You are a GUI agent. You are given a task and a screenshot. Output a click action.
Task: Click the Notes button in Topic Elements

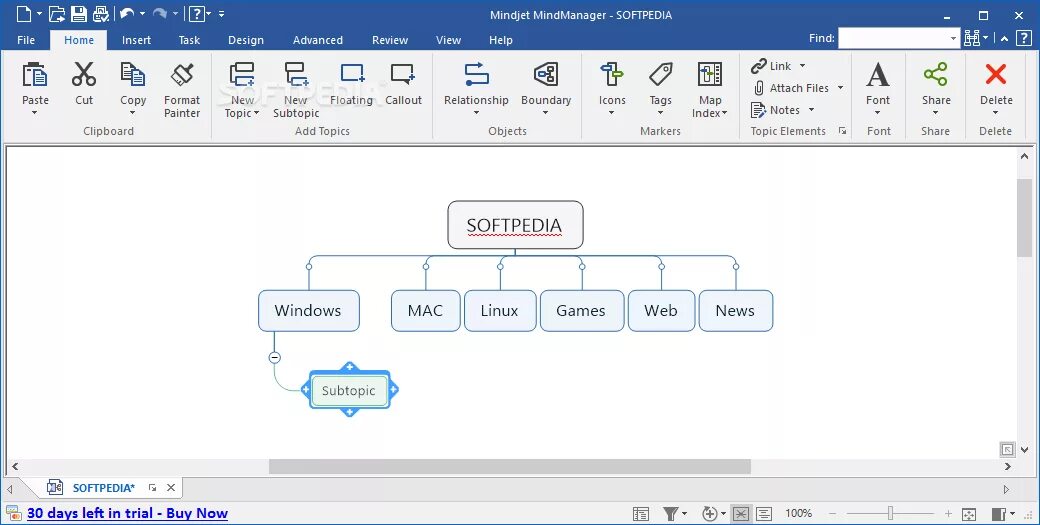tap(775, 110)
